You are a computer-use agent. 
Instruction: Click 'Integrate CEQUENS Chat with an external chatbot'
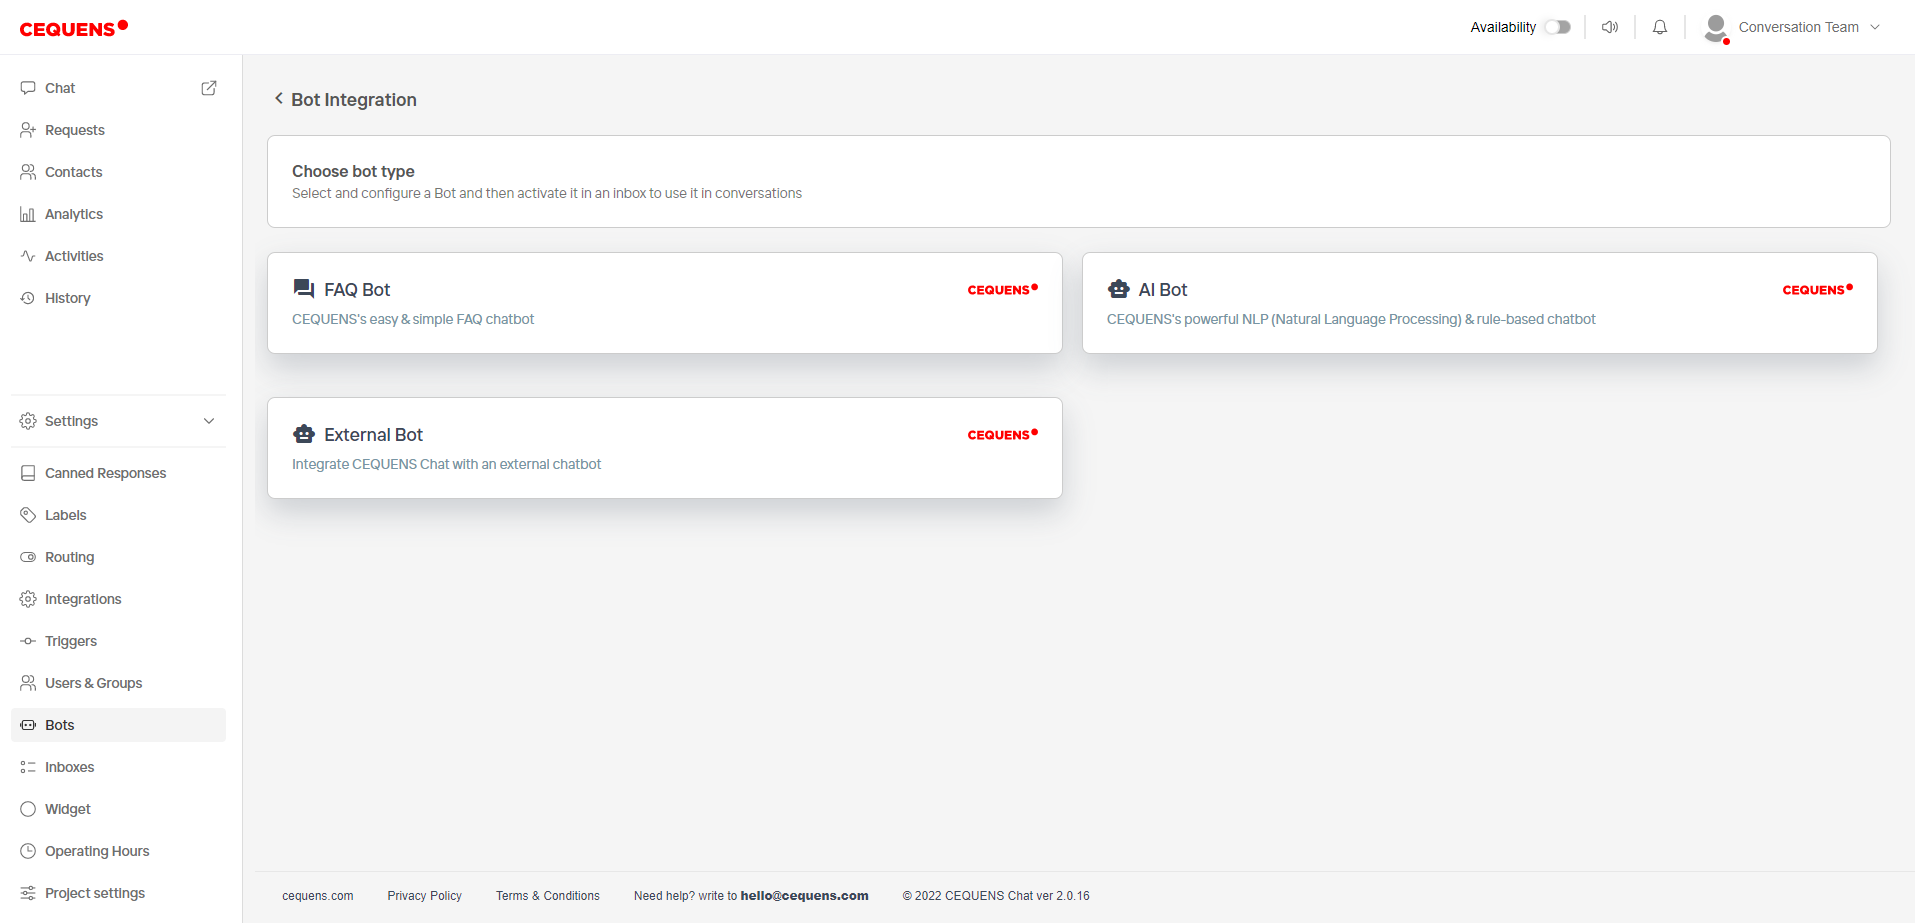pyautogui.click(x=447, y=464)
